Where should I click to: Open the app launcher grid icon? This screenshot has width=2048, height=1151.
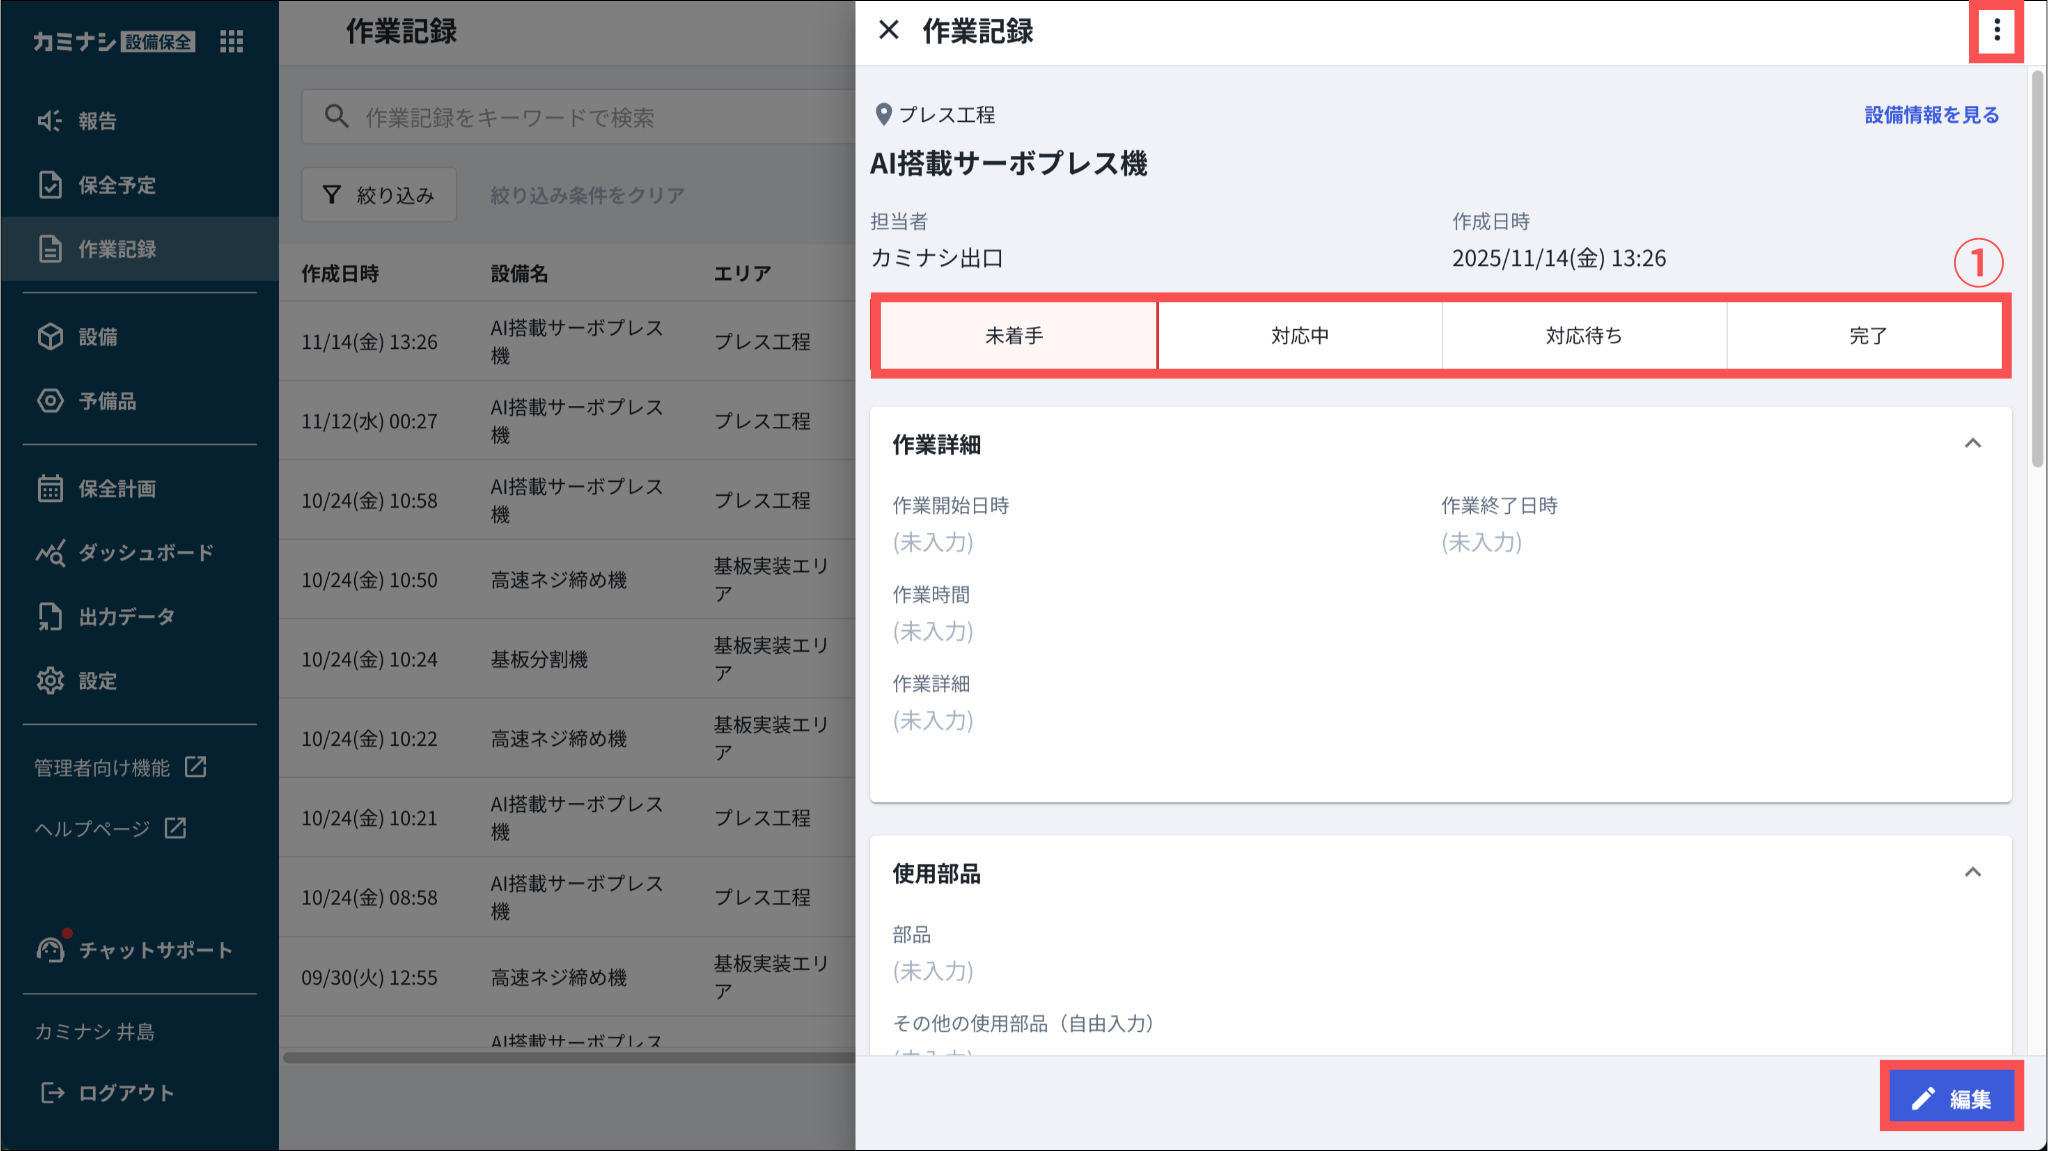[231, 41]
